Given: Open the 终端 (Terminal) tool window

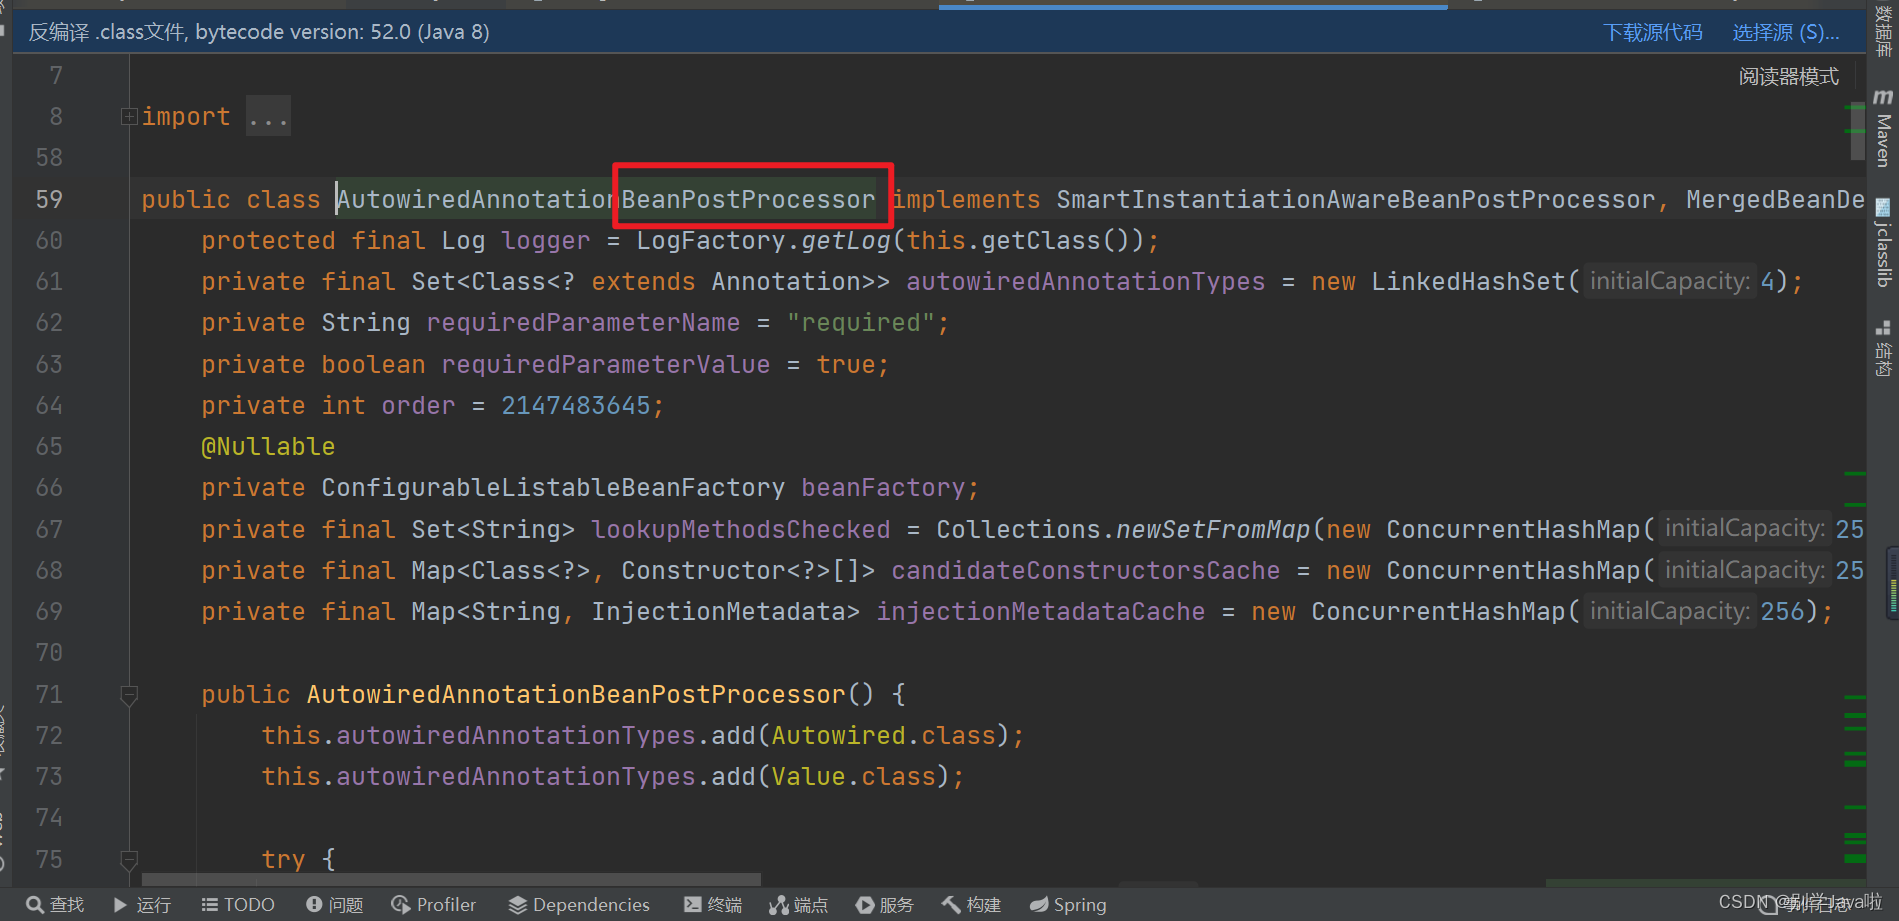Looking at the screenshot, I should click(712, 904).
